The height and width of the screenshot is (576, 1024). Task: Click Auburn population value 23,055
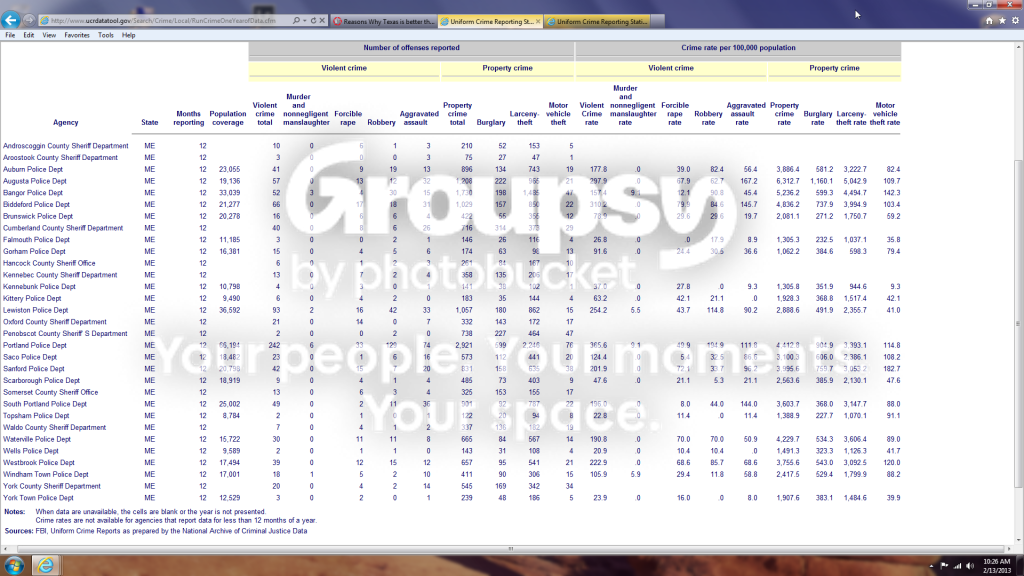[x=229, y=170]
